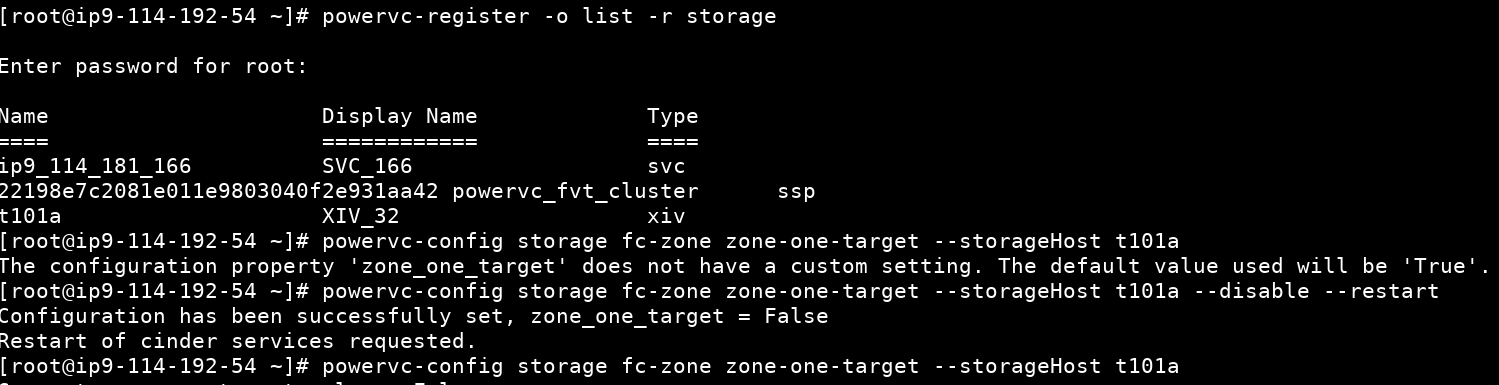Click storage name ip9_114_181_166

(96, 166)
